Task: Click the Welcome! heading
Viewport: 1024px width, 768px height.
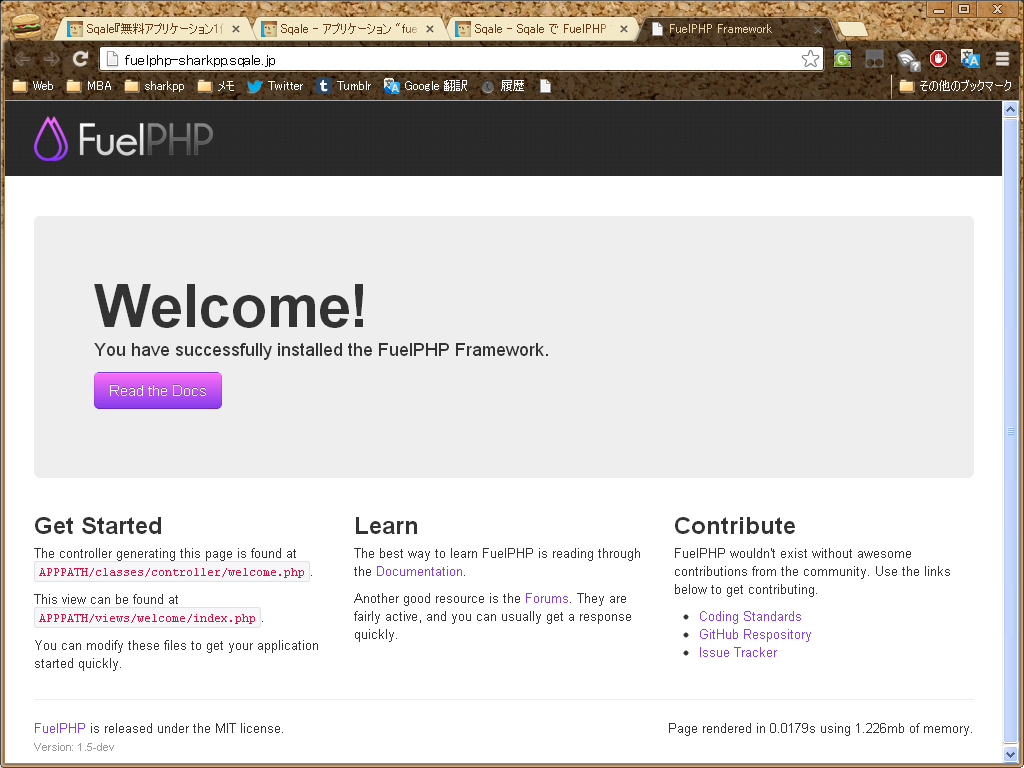Action: pyautogui.click(x=230, y=305)
